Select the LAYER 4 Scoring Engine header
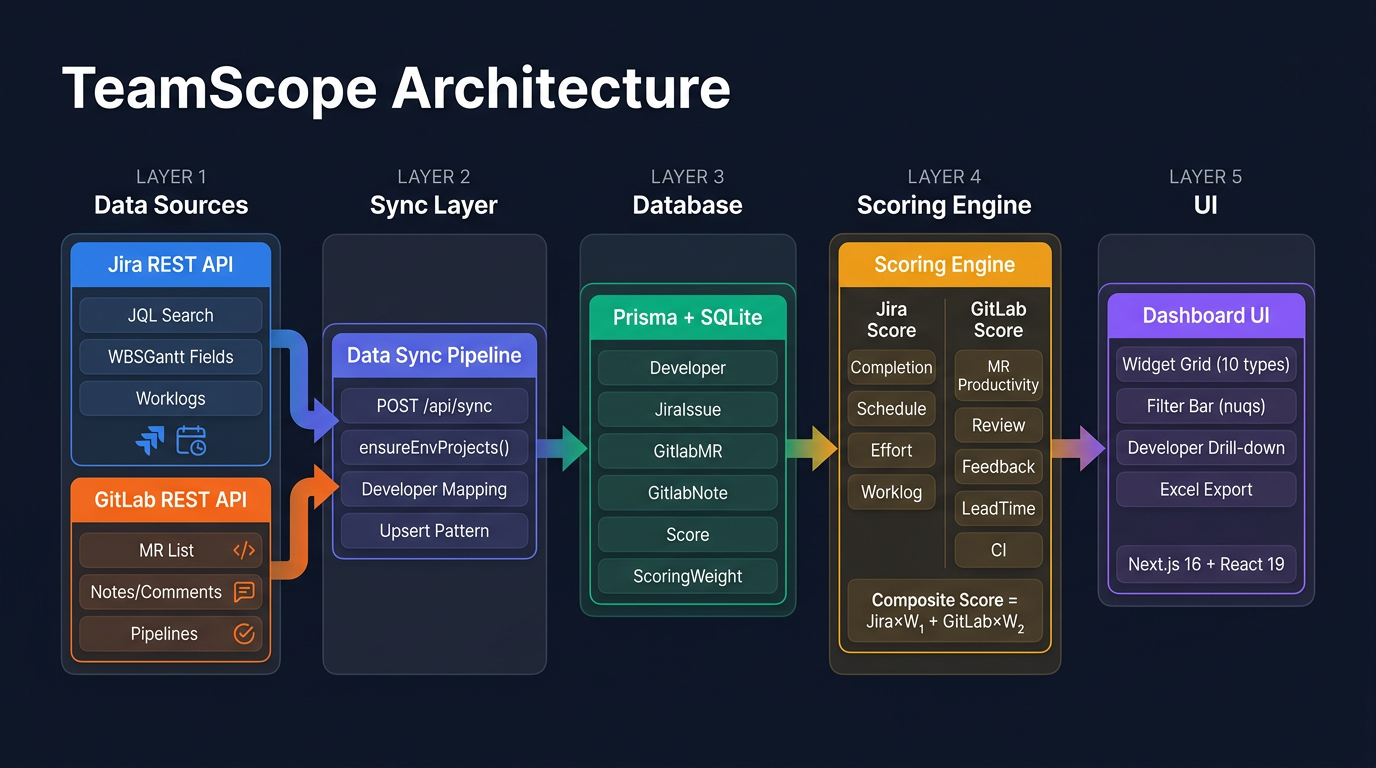Screen dimensions: 1376x768 point(944,192)
